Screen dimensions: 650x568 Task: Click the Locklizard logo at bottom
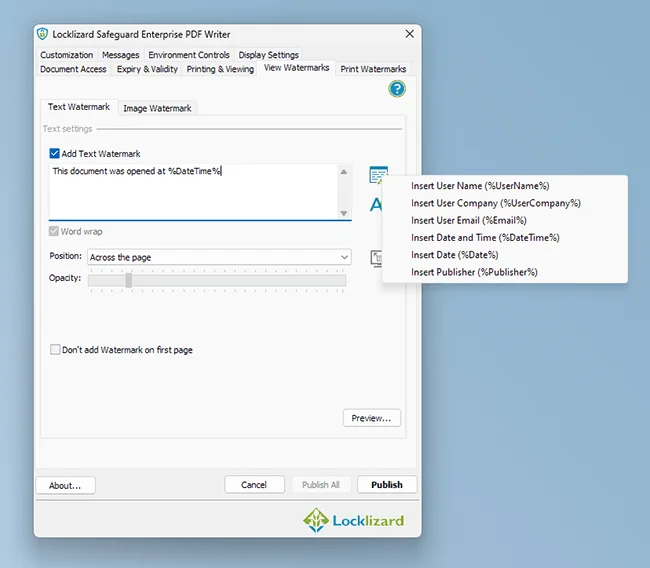(353, 520)
